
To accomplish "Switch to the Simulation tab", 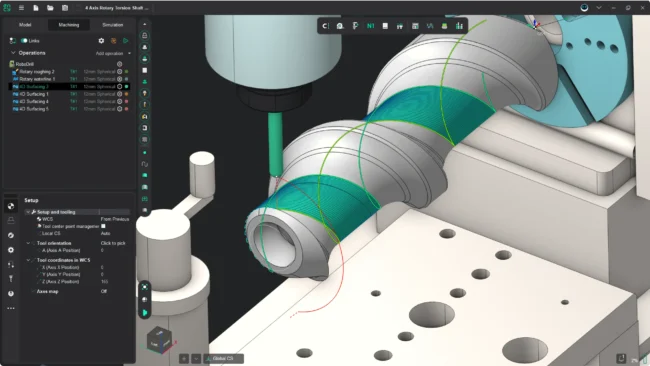I will click(113, 25).
